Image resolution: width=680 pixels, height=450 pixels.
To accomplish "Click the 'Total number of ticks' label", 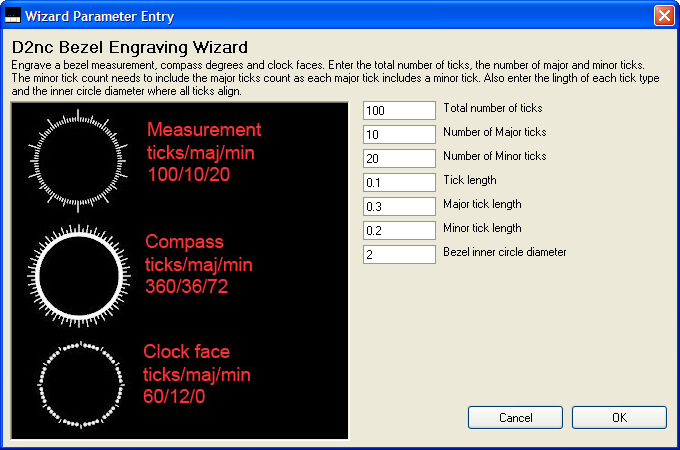I will [493, 108].
